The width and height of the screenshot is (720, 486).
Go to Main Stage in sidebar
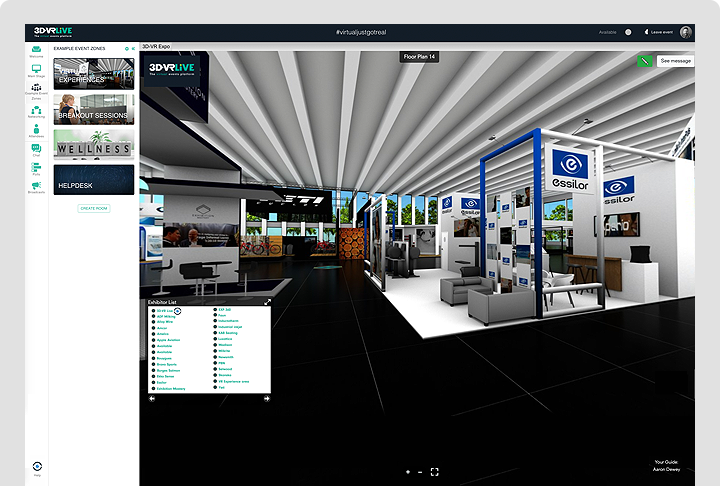click(37, 70)
